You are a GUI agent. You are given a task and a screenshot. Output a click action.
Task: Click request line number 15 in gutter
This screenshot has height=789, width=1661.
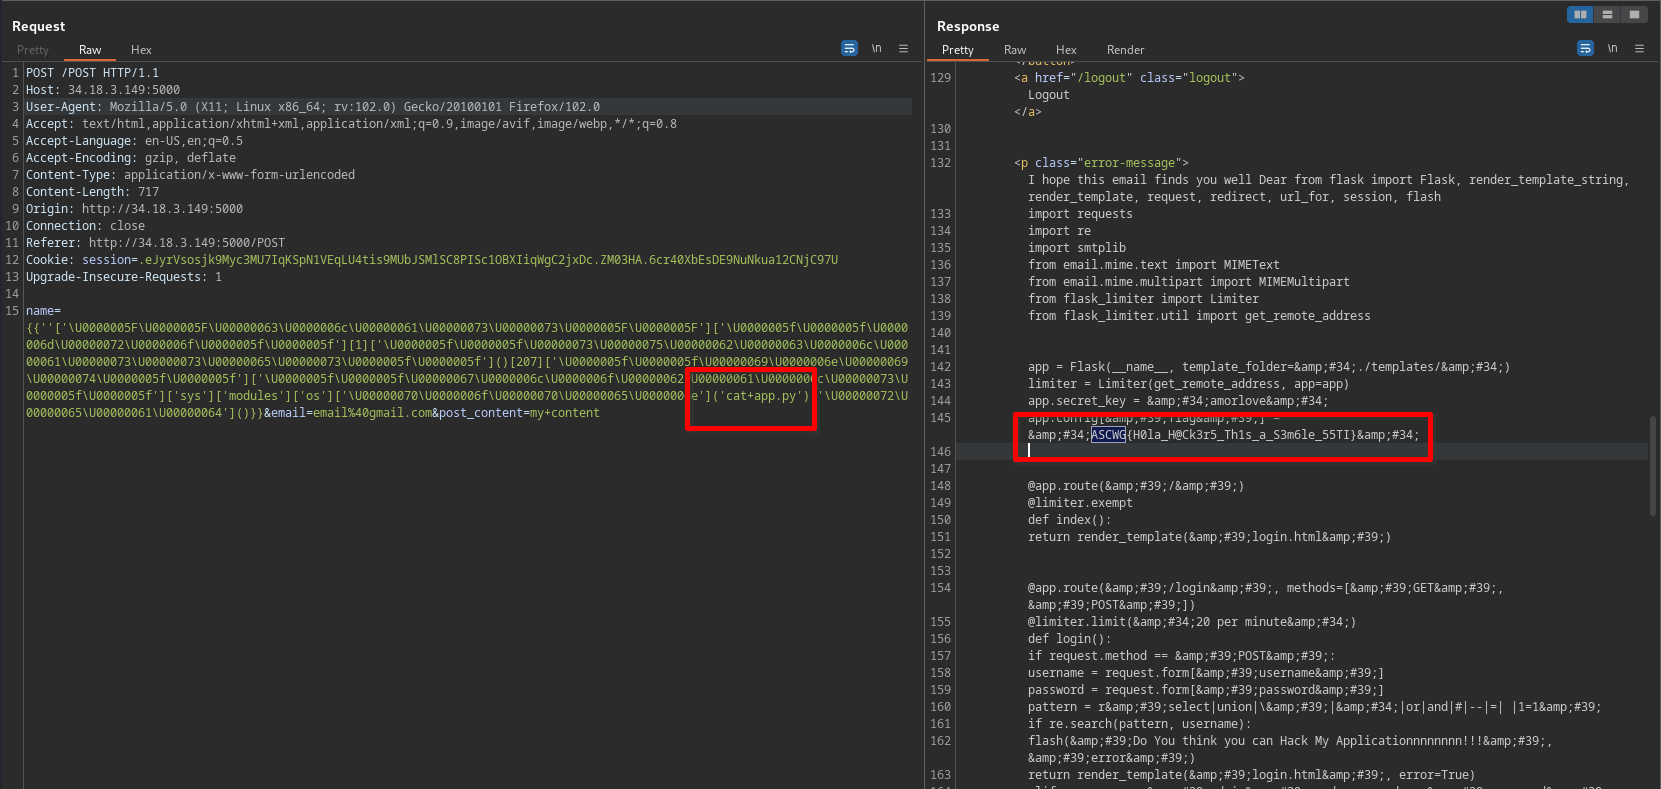click(x=12, y=311)
